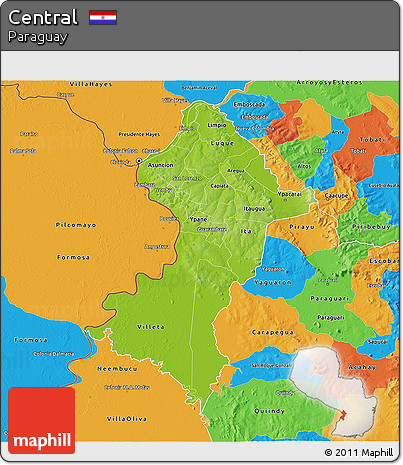Click the red maphill logo
403x465 pixels.
42,420
